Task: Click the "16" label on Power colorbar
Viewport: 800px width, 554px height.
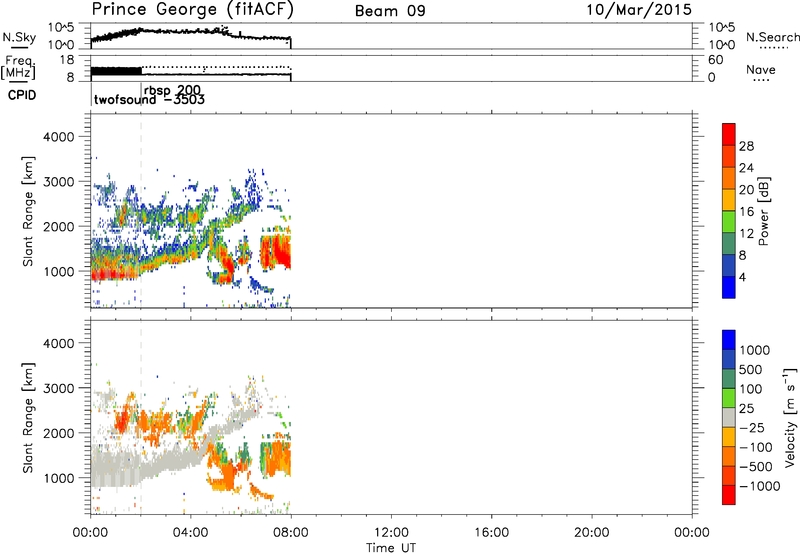Action: pyautogui.click(x=746, y=212)
